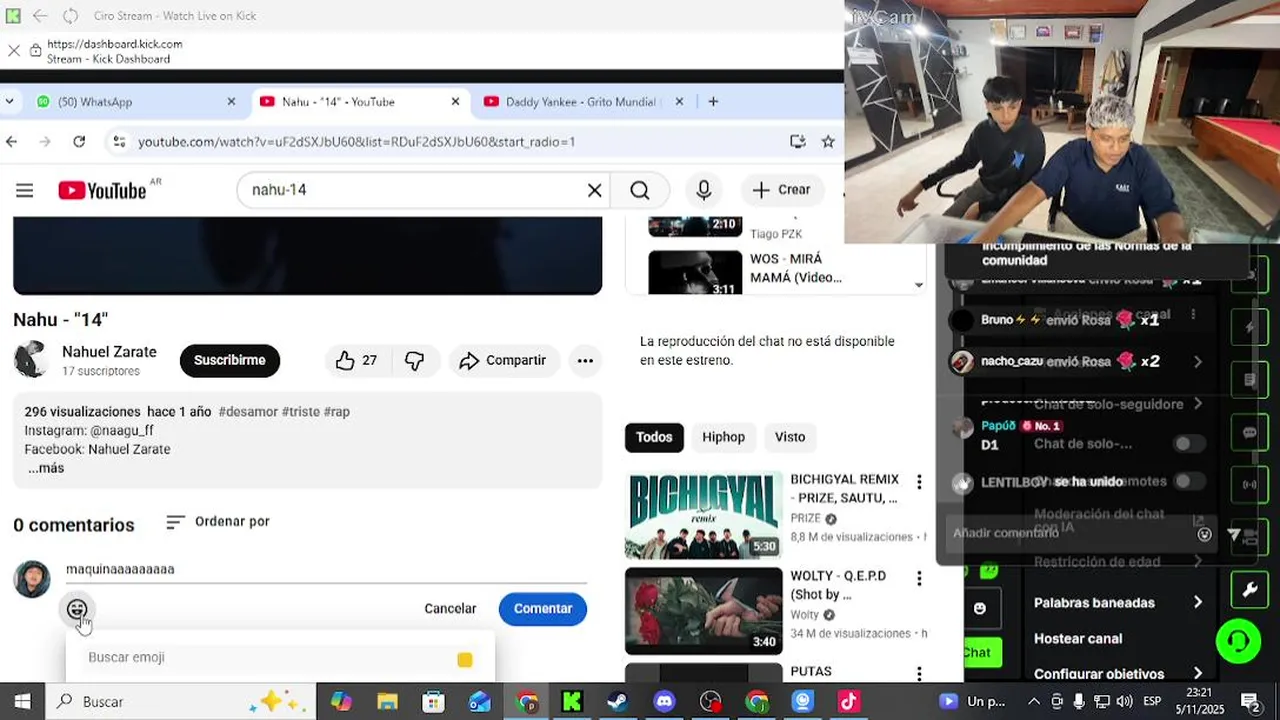Viewport: 1280px width, 720px height.
Task: Open more options for BICHIGYAL REMIX video
Action: tap(919, 482)
